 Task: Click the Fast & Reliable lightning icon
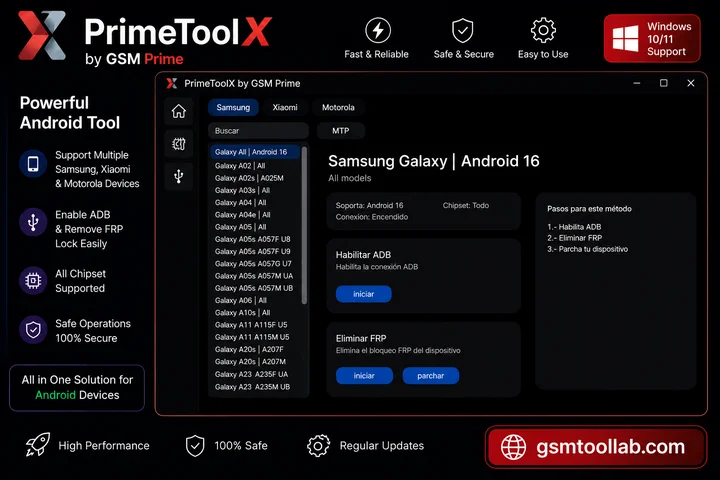378,30
